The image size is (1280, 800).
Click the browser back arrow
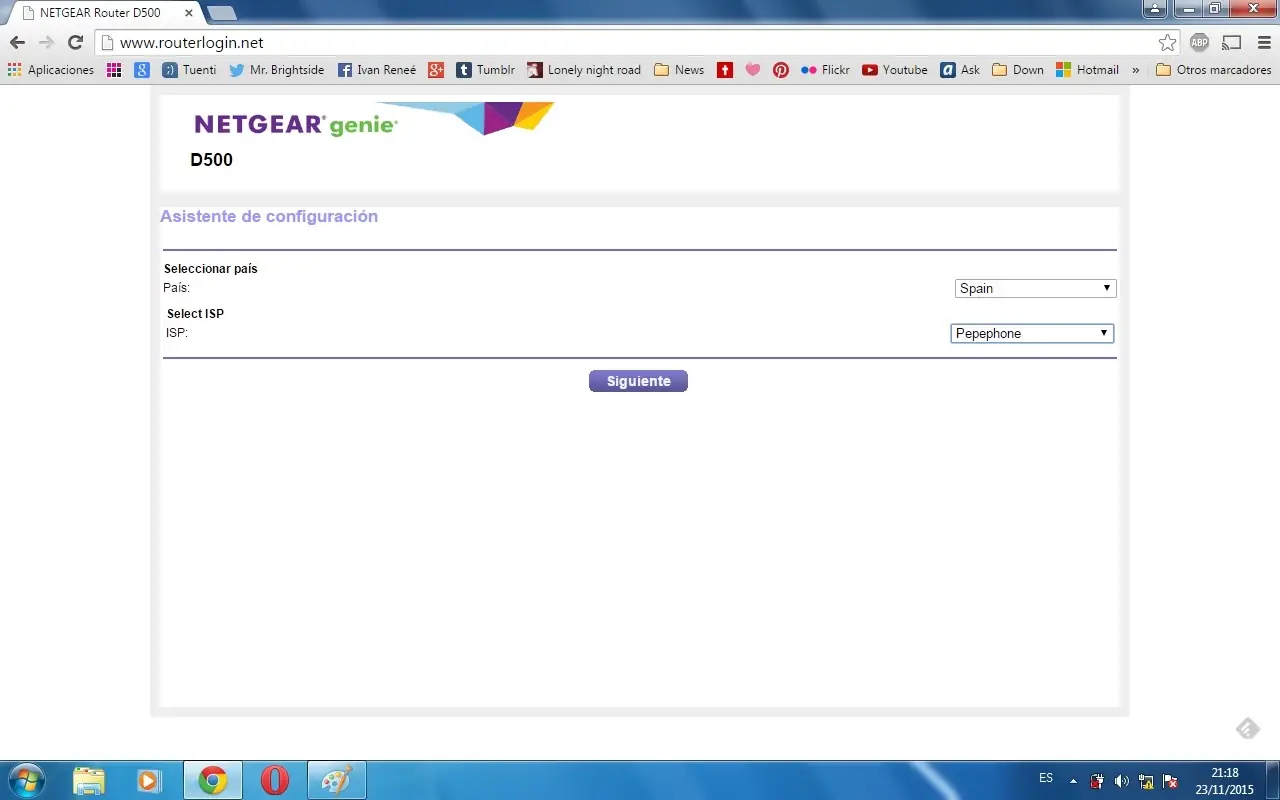point(17,43)
